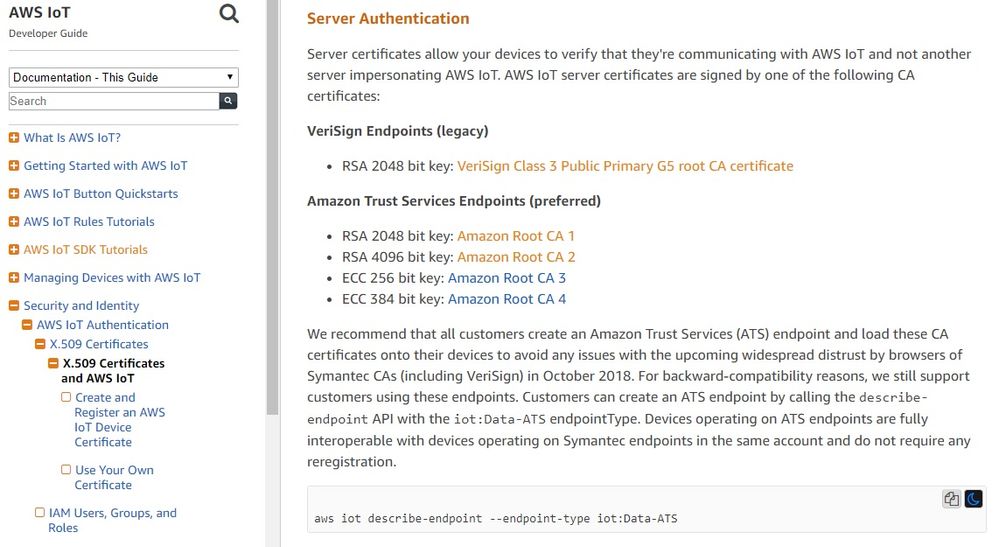Expand the AWS IoT Rules Tutorials node
Viewport: 999px width, 547px height.
14,222
